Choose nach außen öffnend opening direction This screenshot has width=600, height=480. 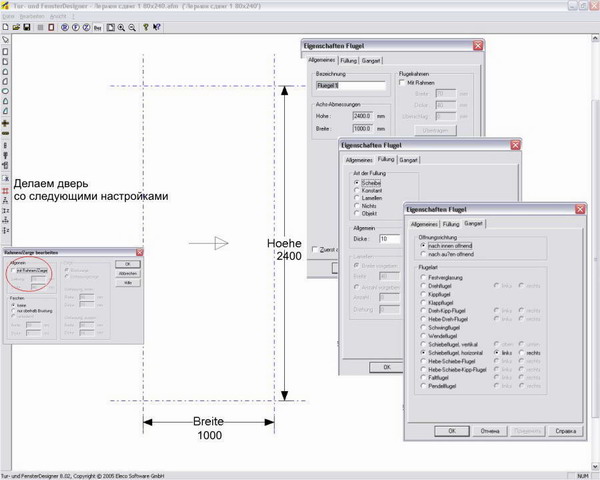coord(422,255)
